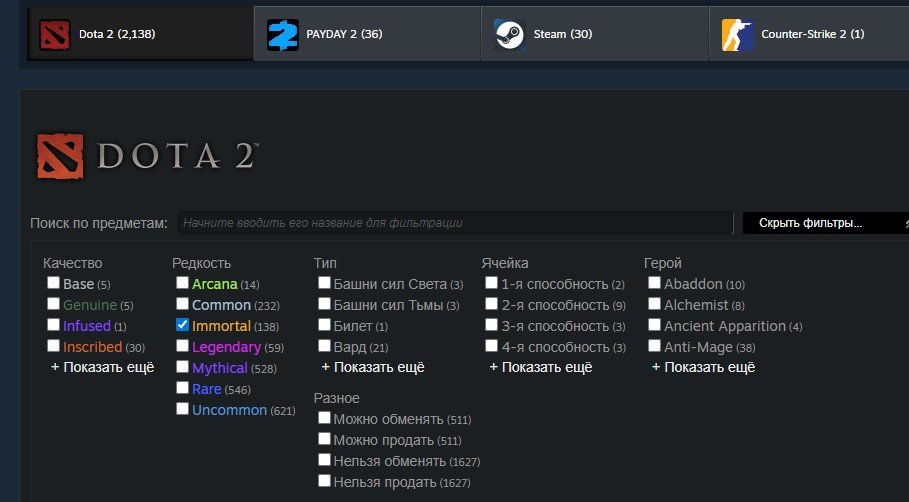The width and height of the screenshot is (909, 502).
Task: Click the Legendary rarity label text
Action: coord(226,347)
